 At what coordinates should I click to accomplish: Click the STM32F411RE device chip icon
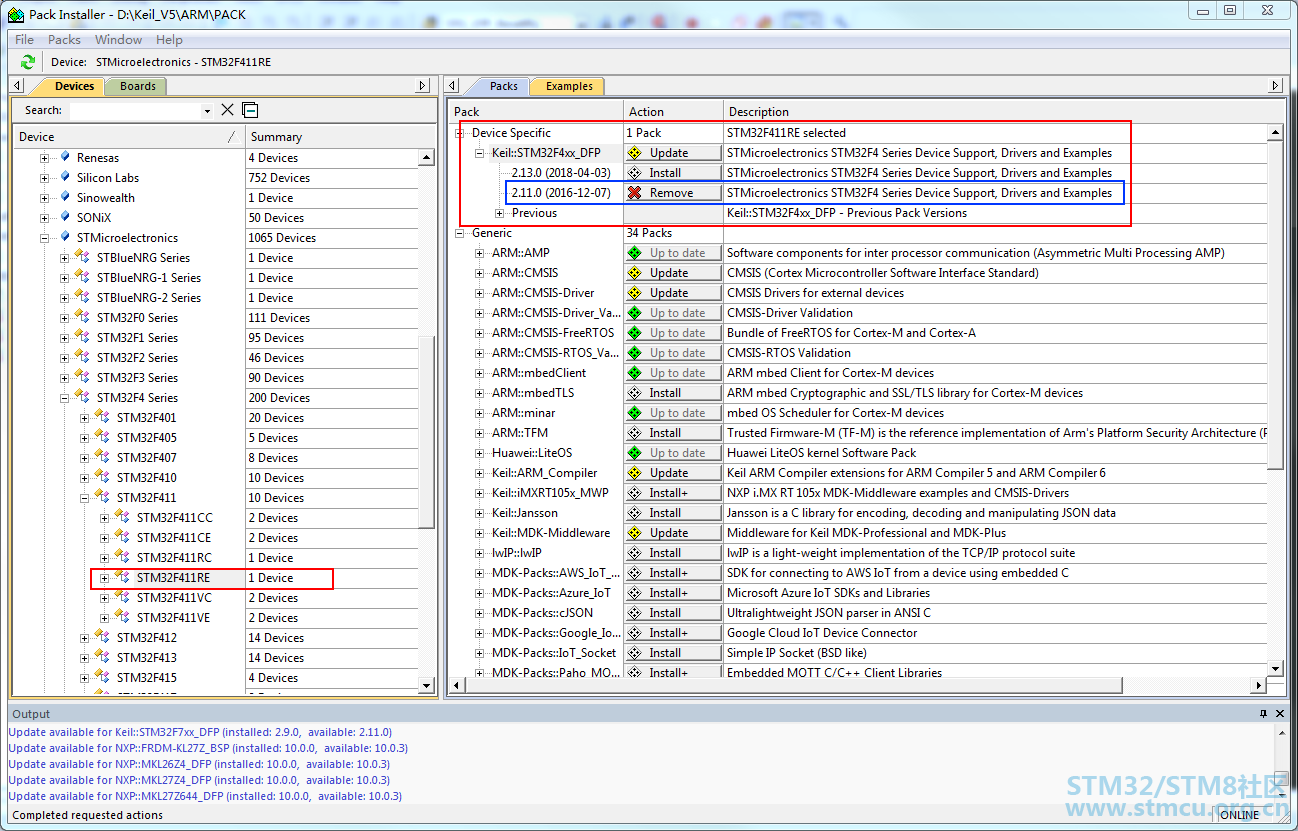coord(123,577)
